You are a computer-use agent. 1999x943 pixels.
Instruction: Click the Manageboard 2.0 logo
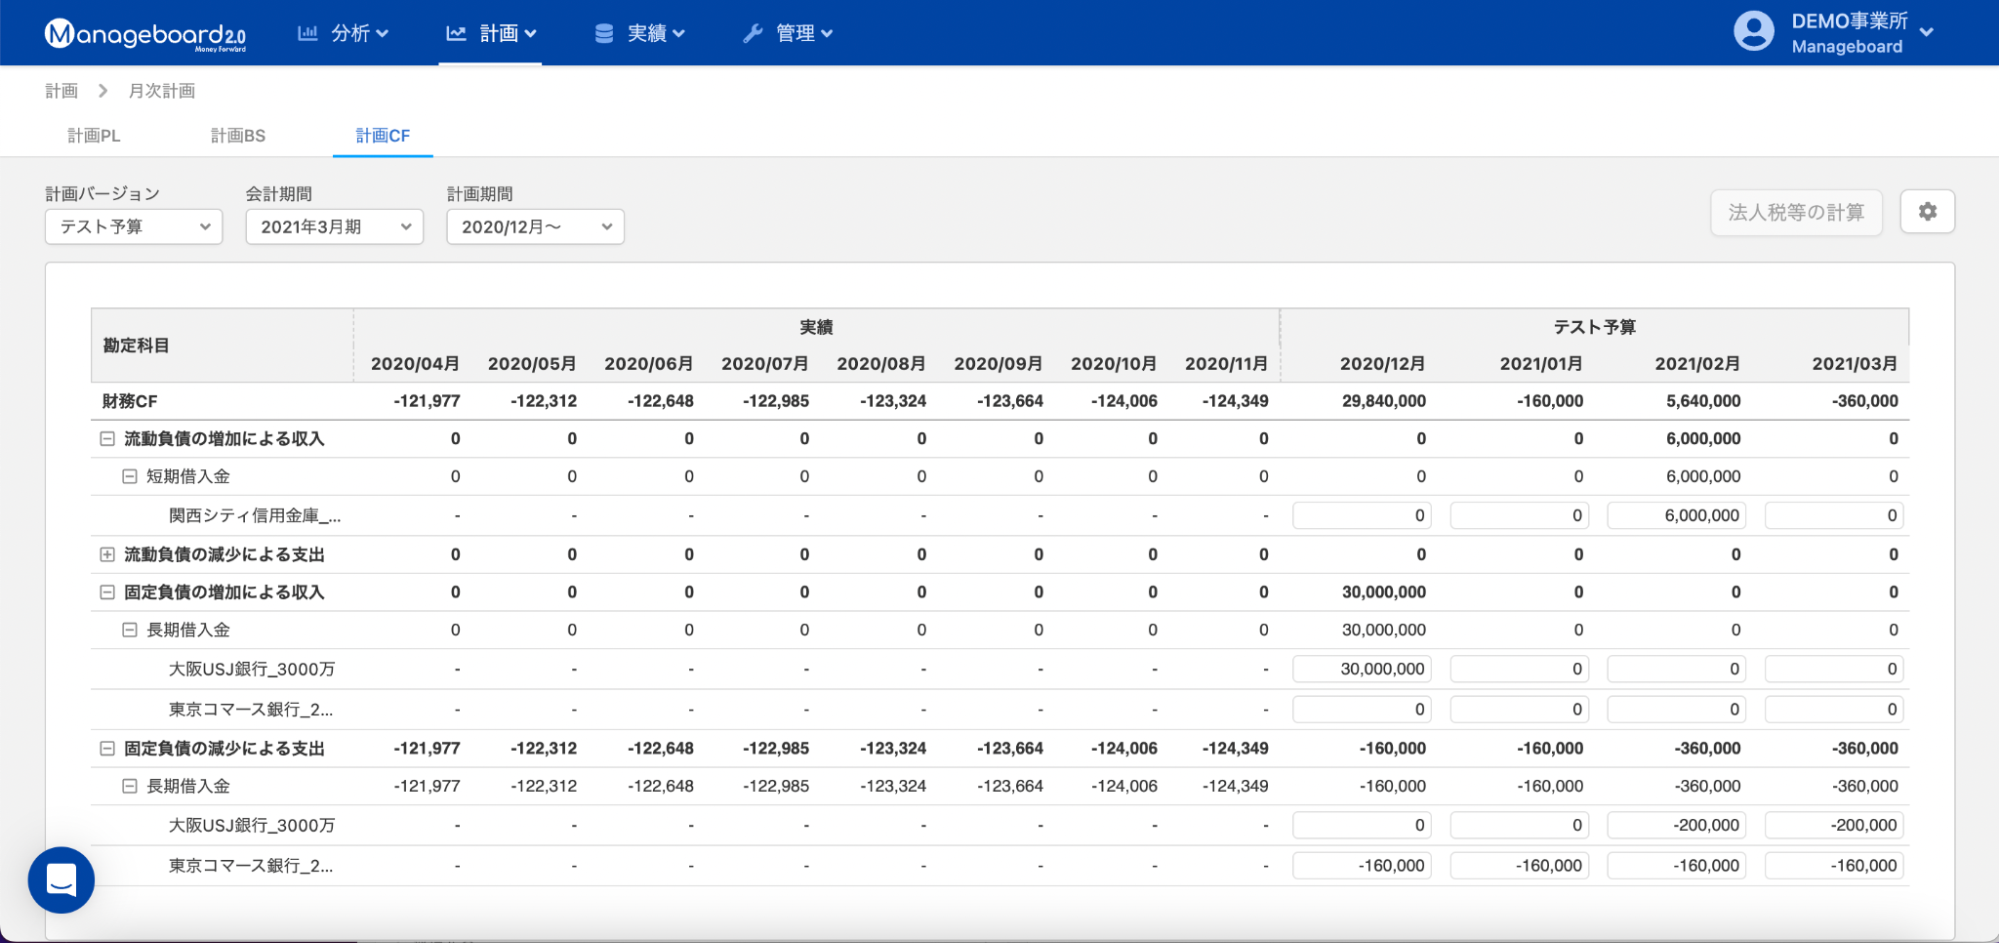pos(145,34)
